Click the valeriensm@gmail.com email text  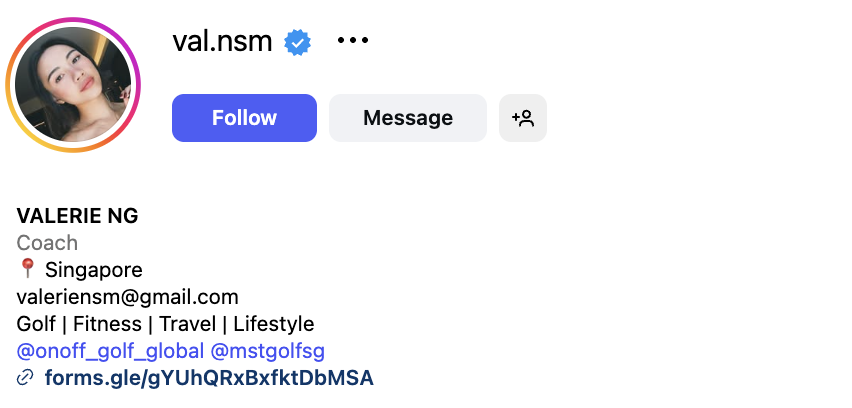tap(128, 297)
